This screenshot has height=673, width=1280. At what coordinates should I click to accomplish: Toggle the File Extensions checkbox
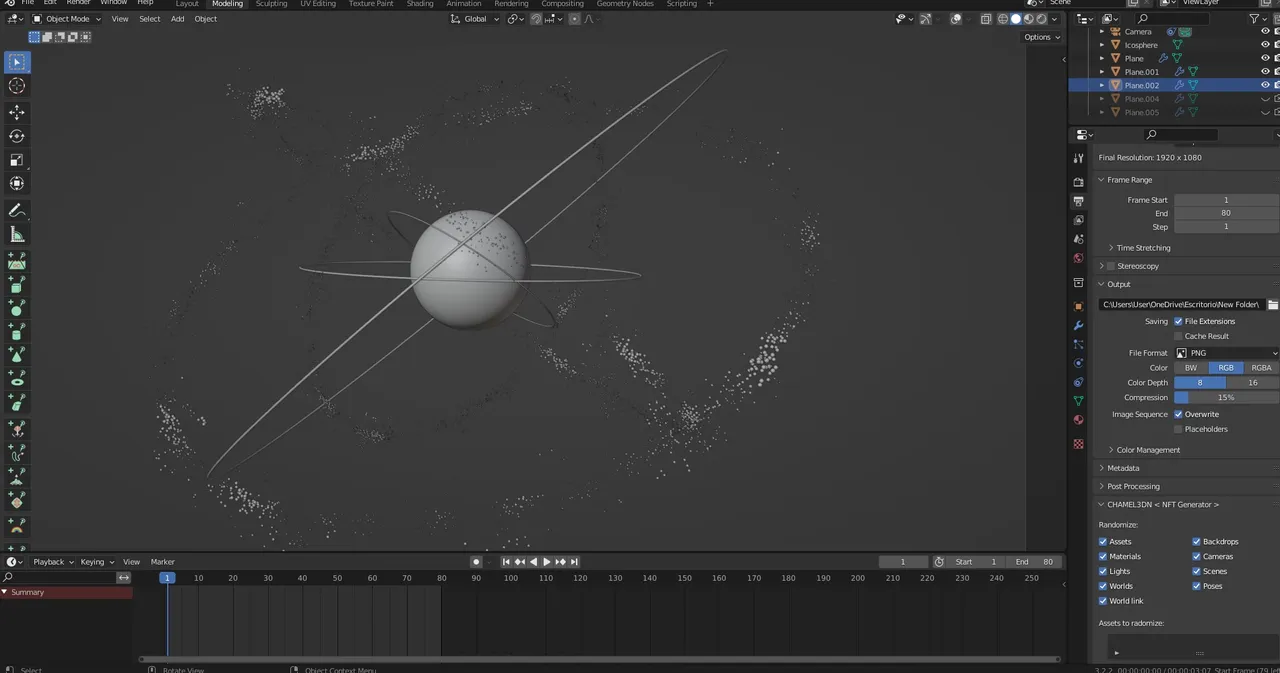[x=1178, y=321]
